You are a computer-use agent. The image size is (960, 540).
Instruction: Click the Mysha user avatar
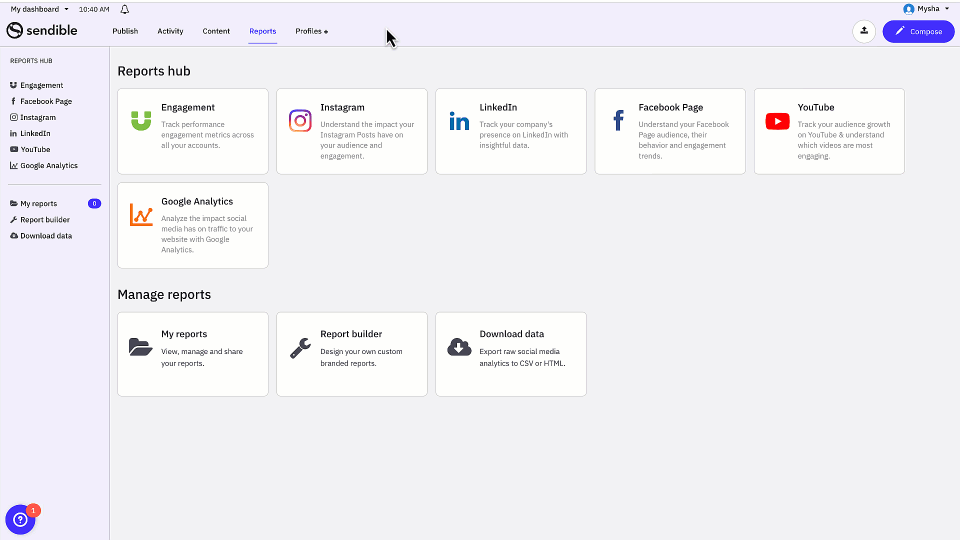click(x=909, y=9)
